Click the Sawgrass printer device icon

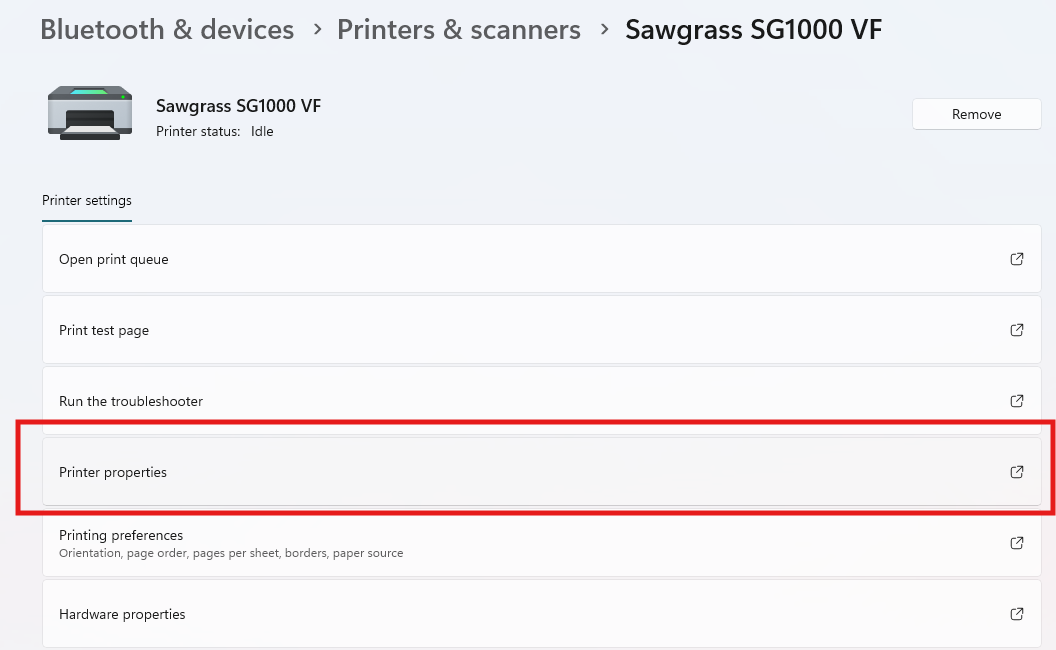[90, 113]
